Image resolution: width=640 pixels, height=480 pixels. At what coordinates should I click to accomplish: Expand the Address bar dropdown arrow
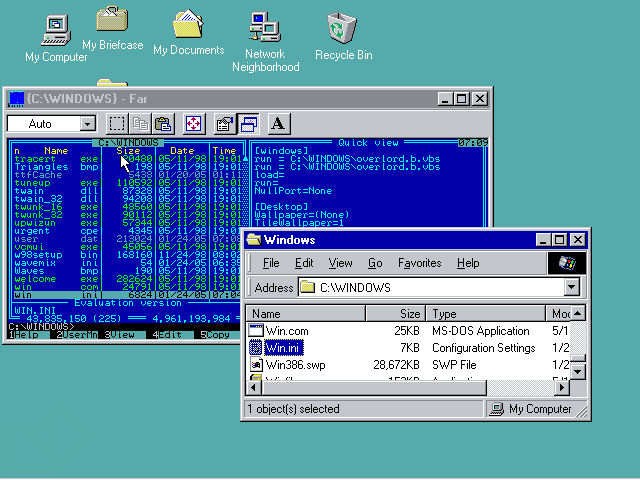pos(572,287)
